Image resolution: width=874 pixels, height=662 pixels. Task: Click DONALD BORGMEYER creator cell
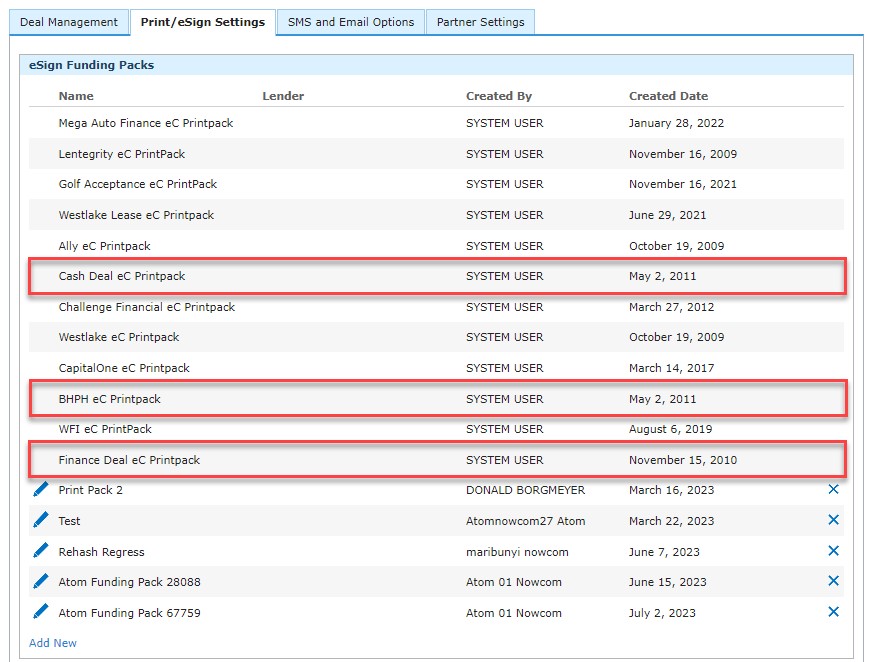point(526,490)
